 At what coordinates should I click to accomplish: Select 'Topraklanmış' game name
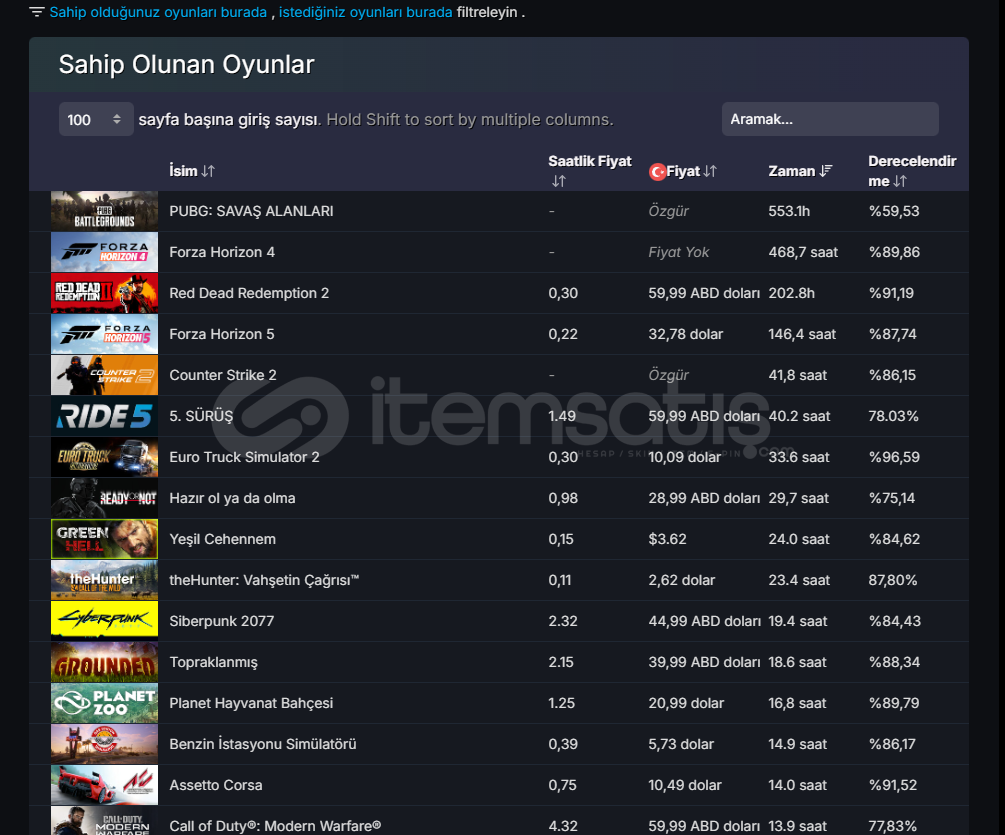pyautogui.click(x=213, y=662)
